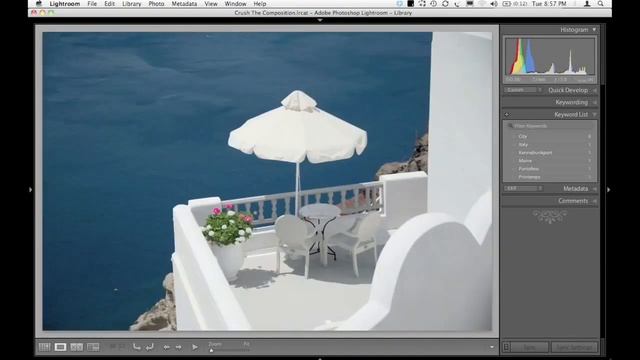Click the Filter Keywords search field

550,126
